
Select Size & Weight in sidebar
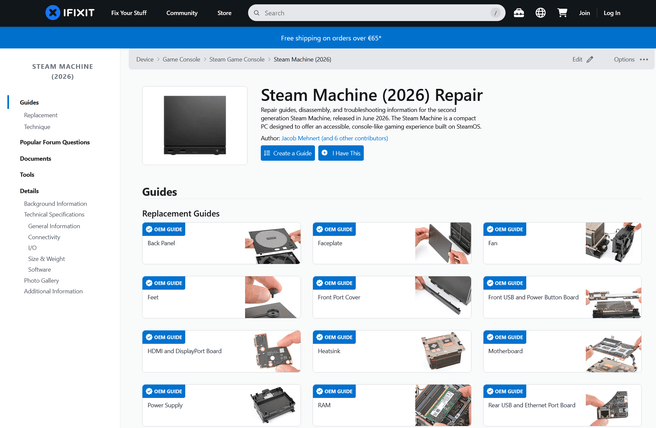pyautogui.click(x=46, y=259)
